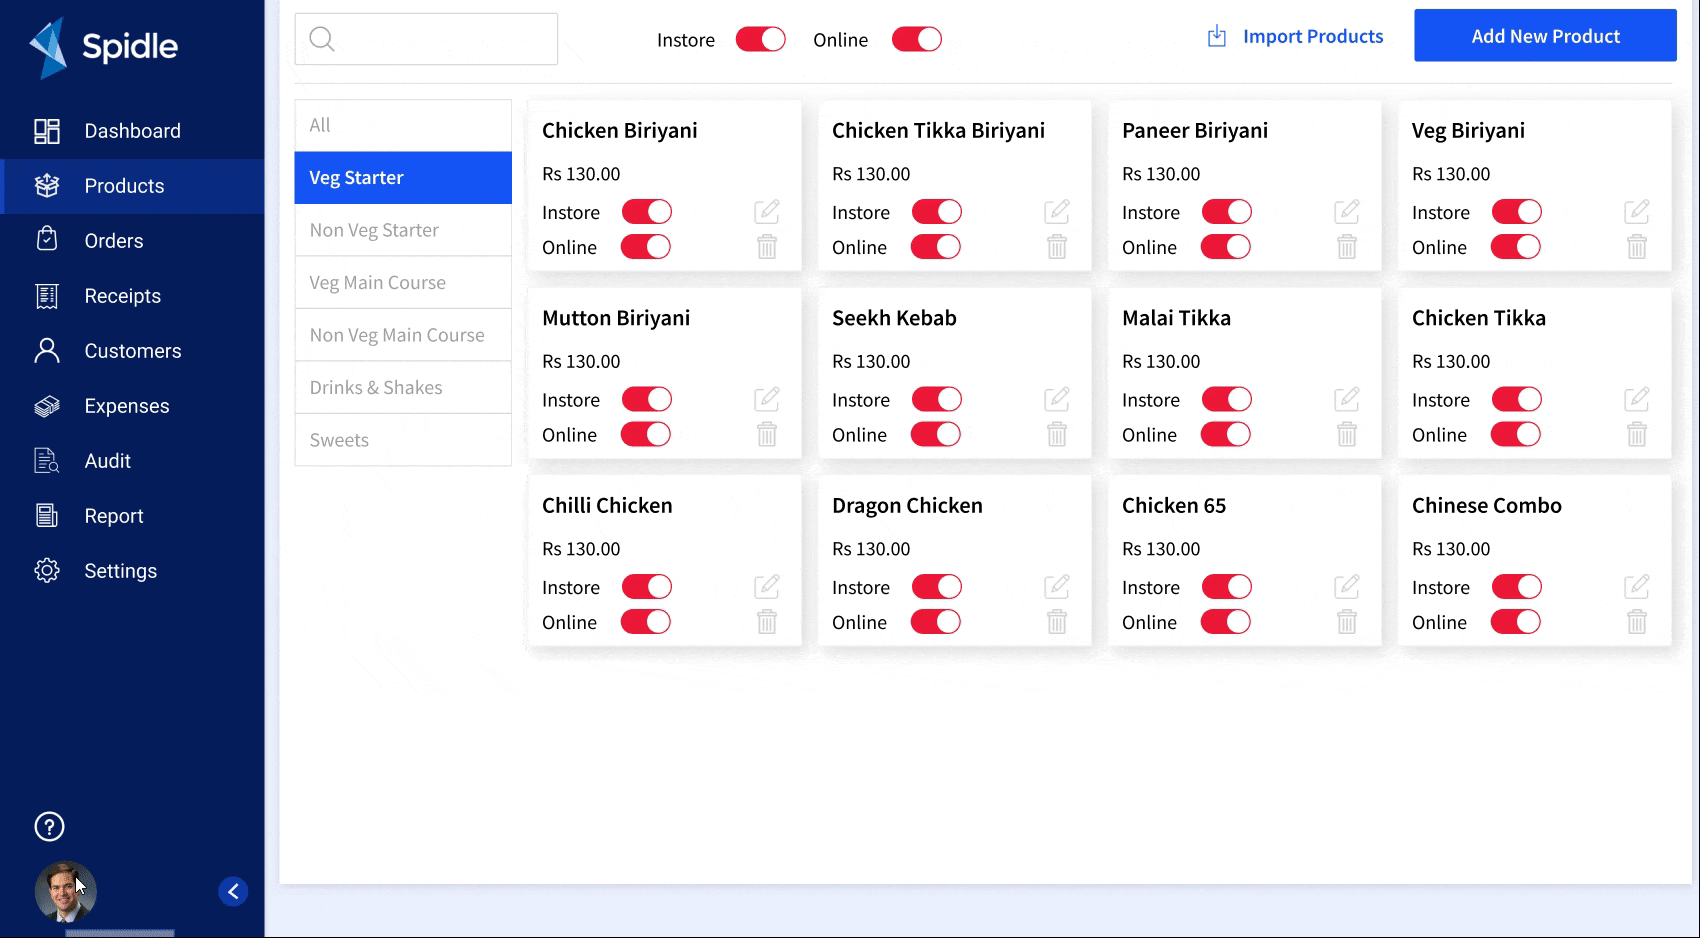
Task: Delete Chicken Biriyani with trash icon
Action: pos(767,247)
